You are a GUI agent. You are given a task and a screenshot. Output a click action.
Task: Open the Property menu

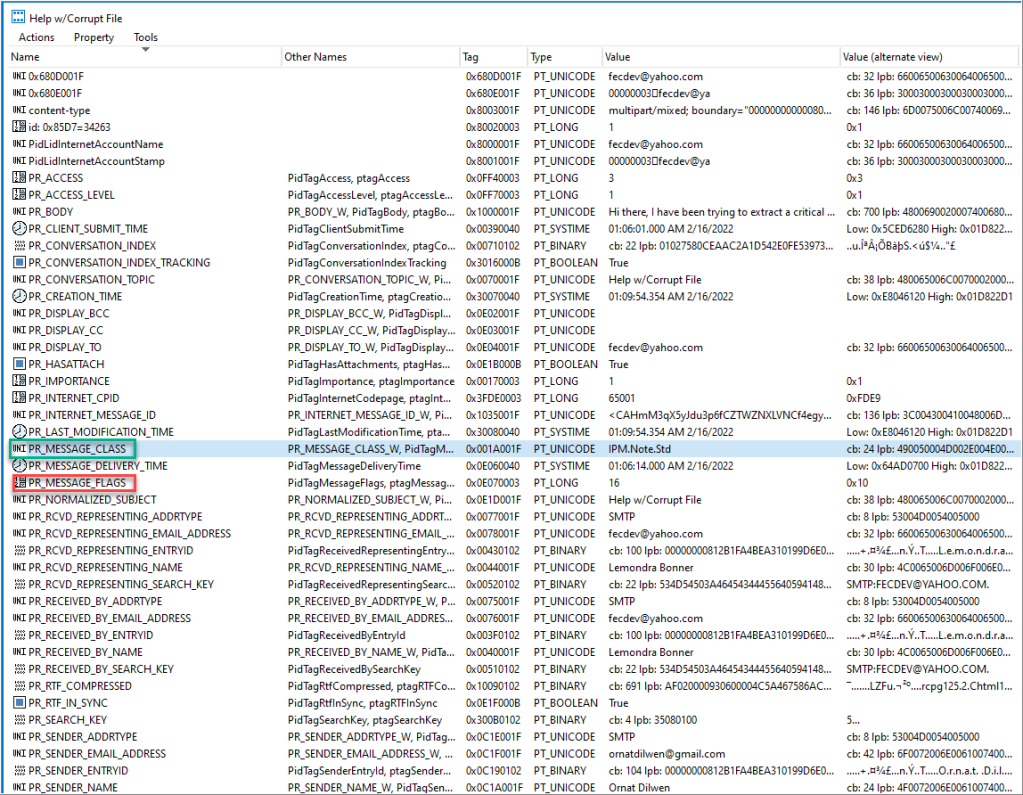click(94, 38)
